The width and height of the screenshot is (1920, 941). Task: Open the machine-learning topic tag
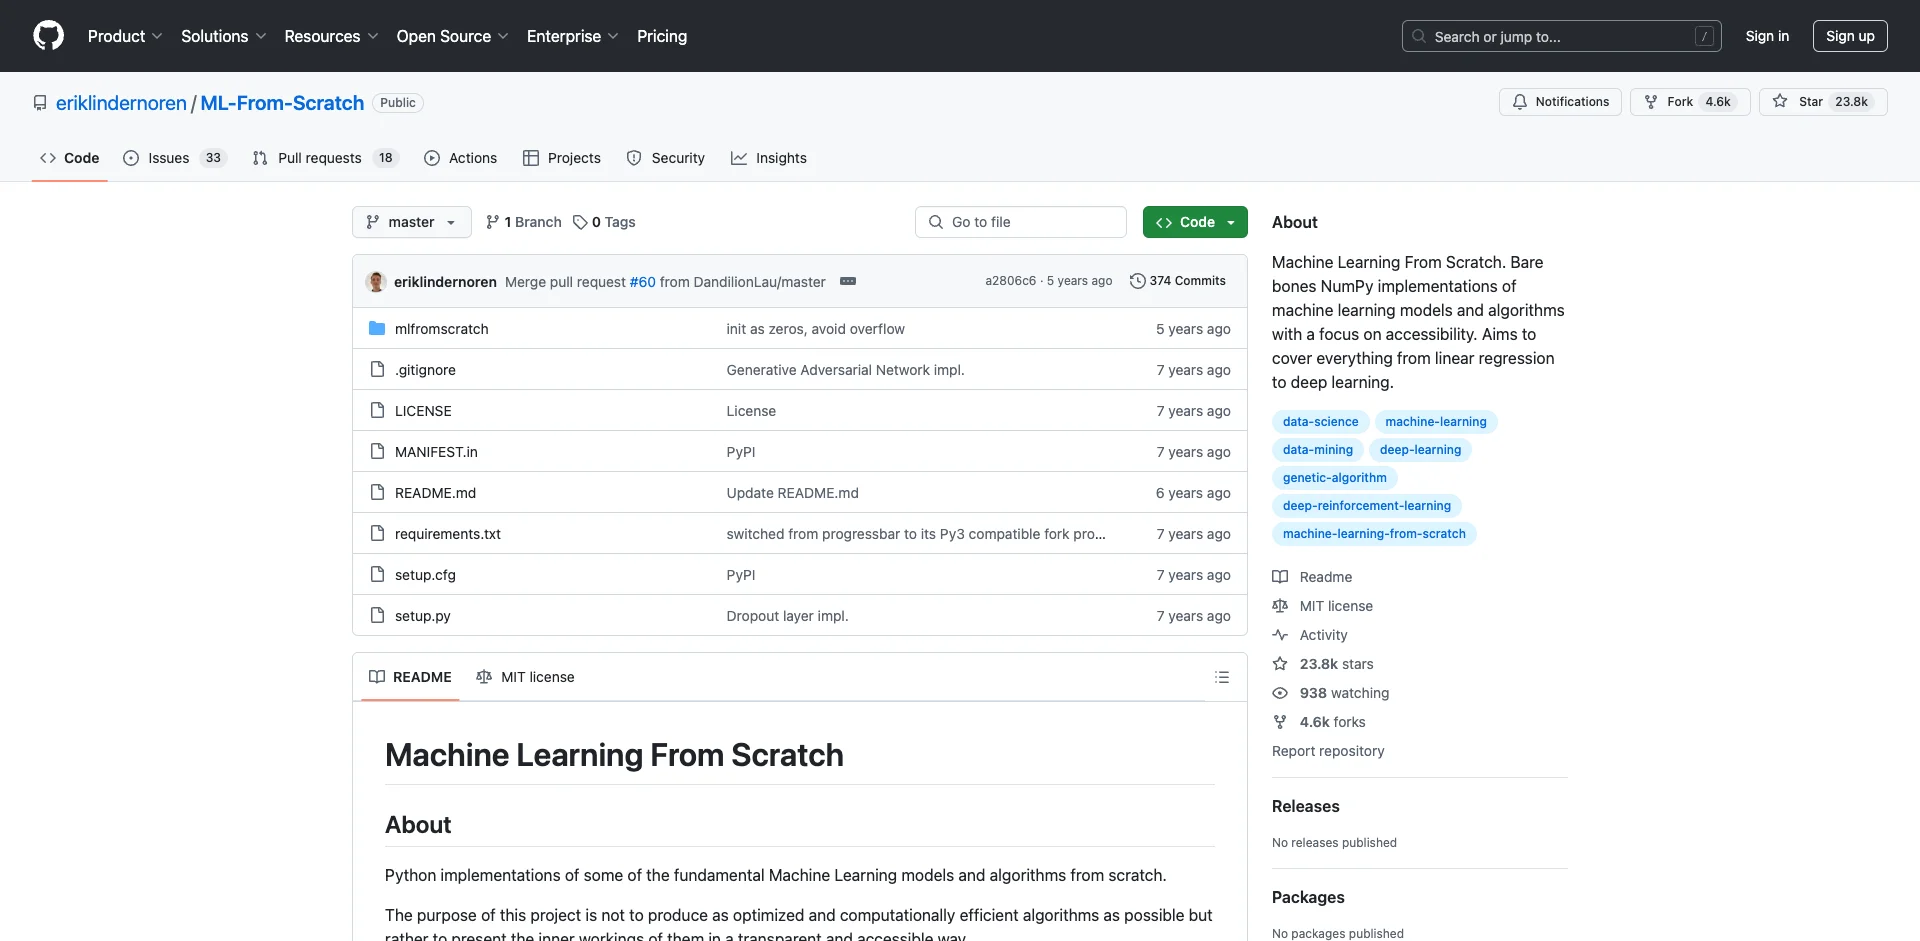(1436, 422)
